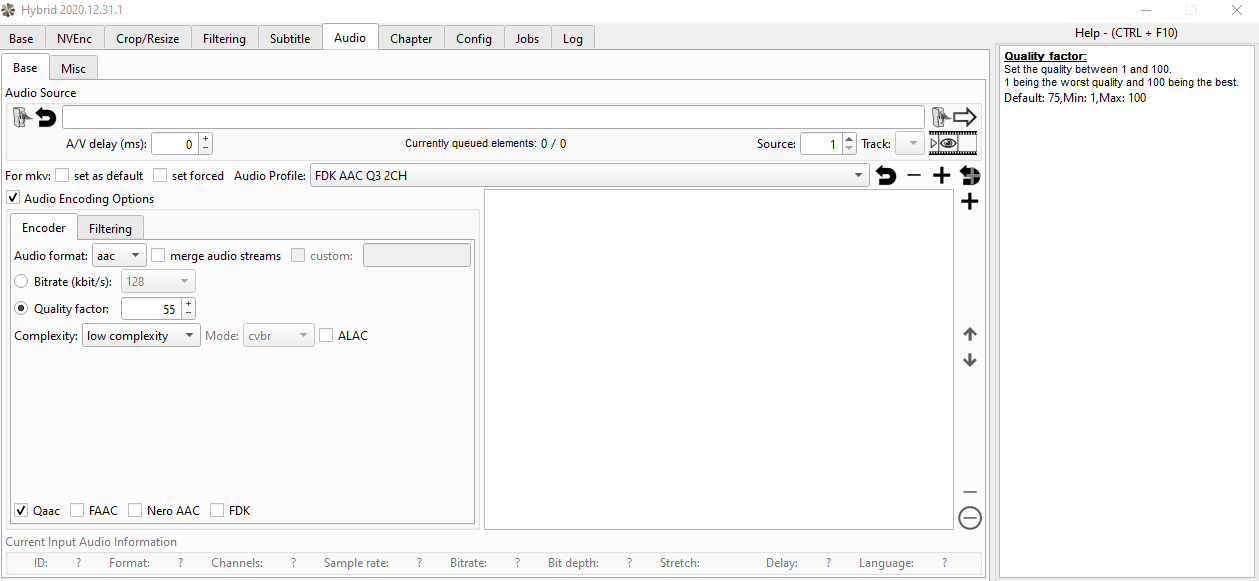Image resolution: width=1259 pixels, height=581 pixels.
Task: Click the circled minus to clear audio queue
Action: 969,518
